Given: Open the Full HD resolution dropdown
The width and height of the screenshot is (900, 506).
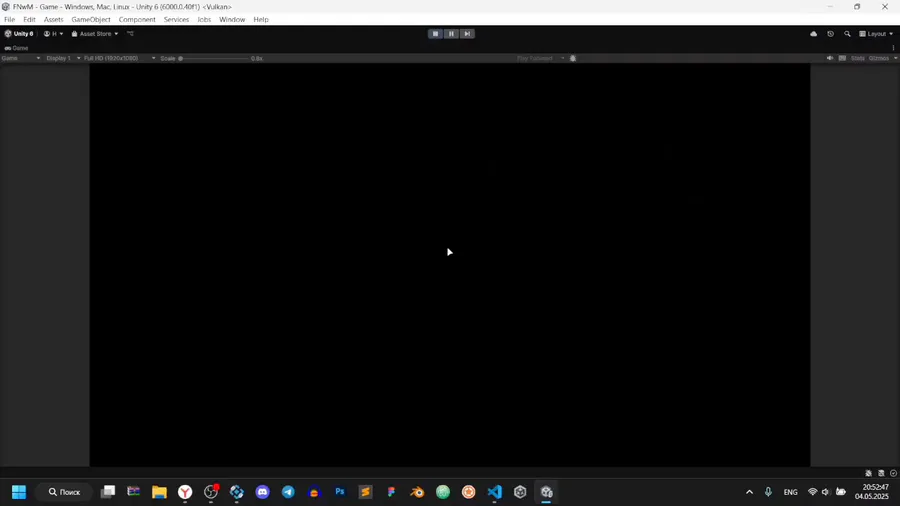Looking at the screenshot, I should (x=119, y=59).
